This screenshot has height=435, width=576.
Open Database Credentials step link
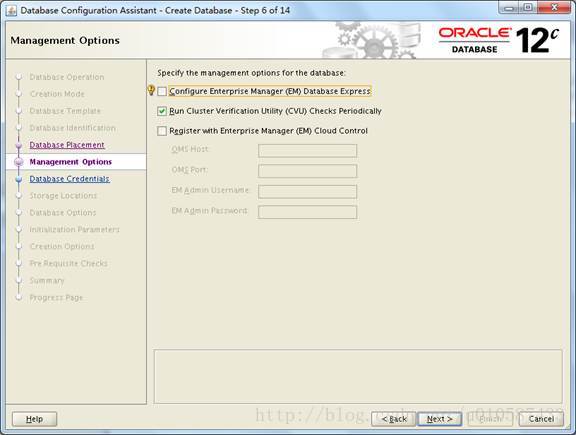(69, 179)
